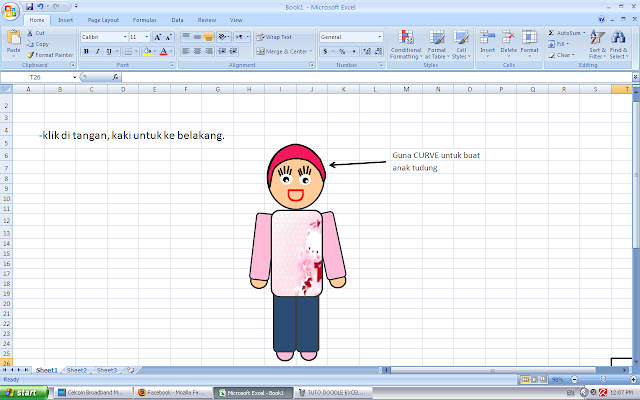This screenshot has height=400, width=640.
Task: Switch to the Insert ribbon tab
Action: [65, 20]
